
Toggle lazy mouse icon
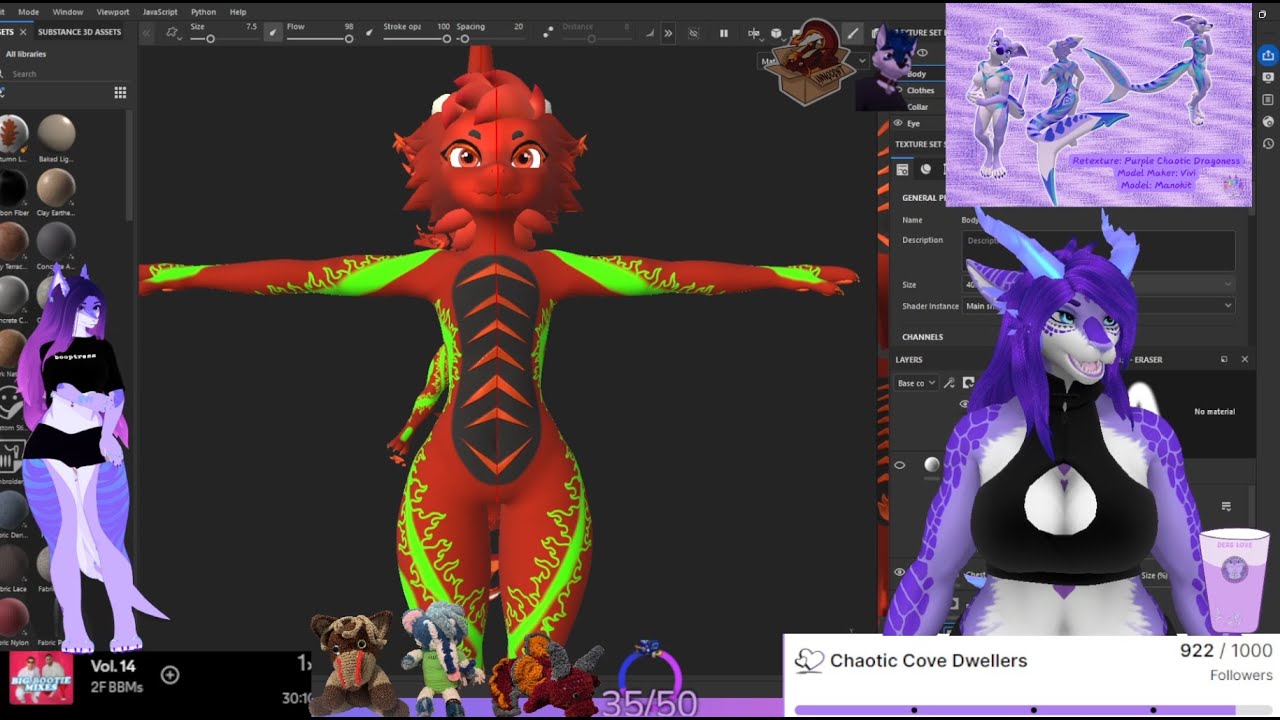[547, 33]
